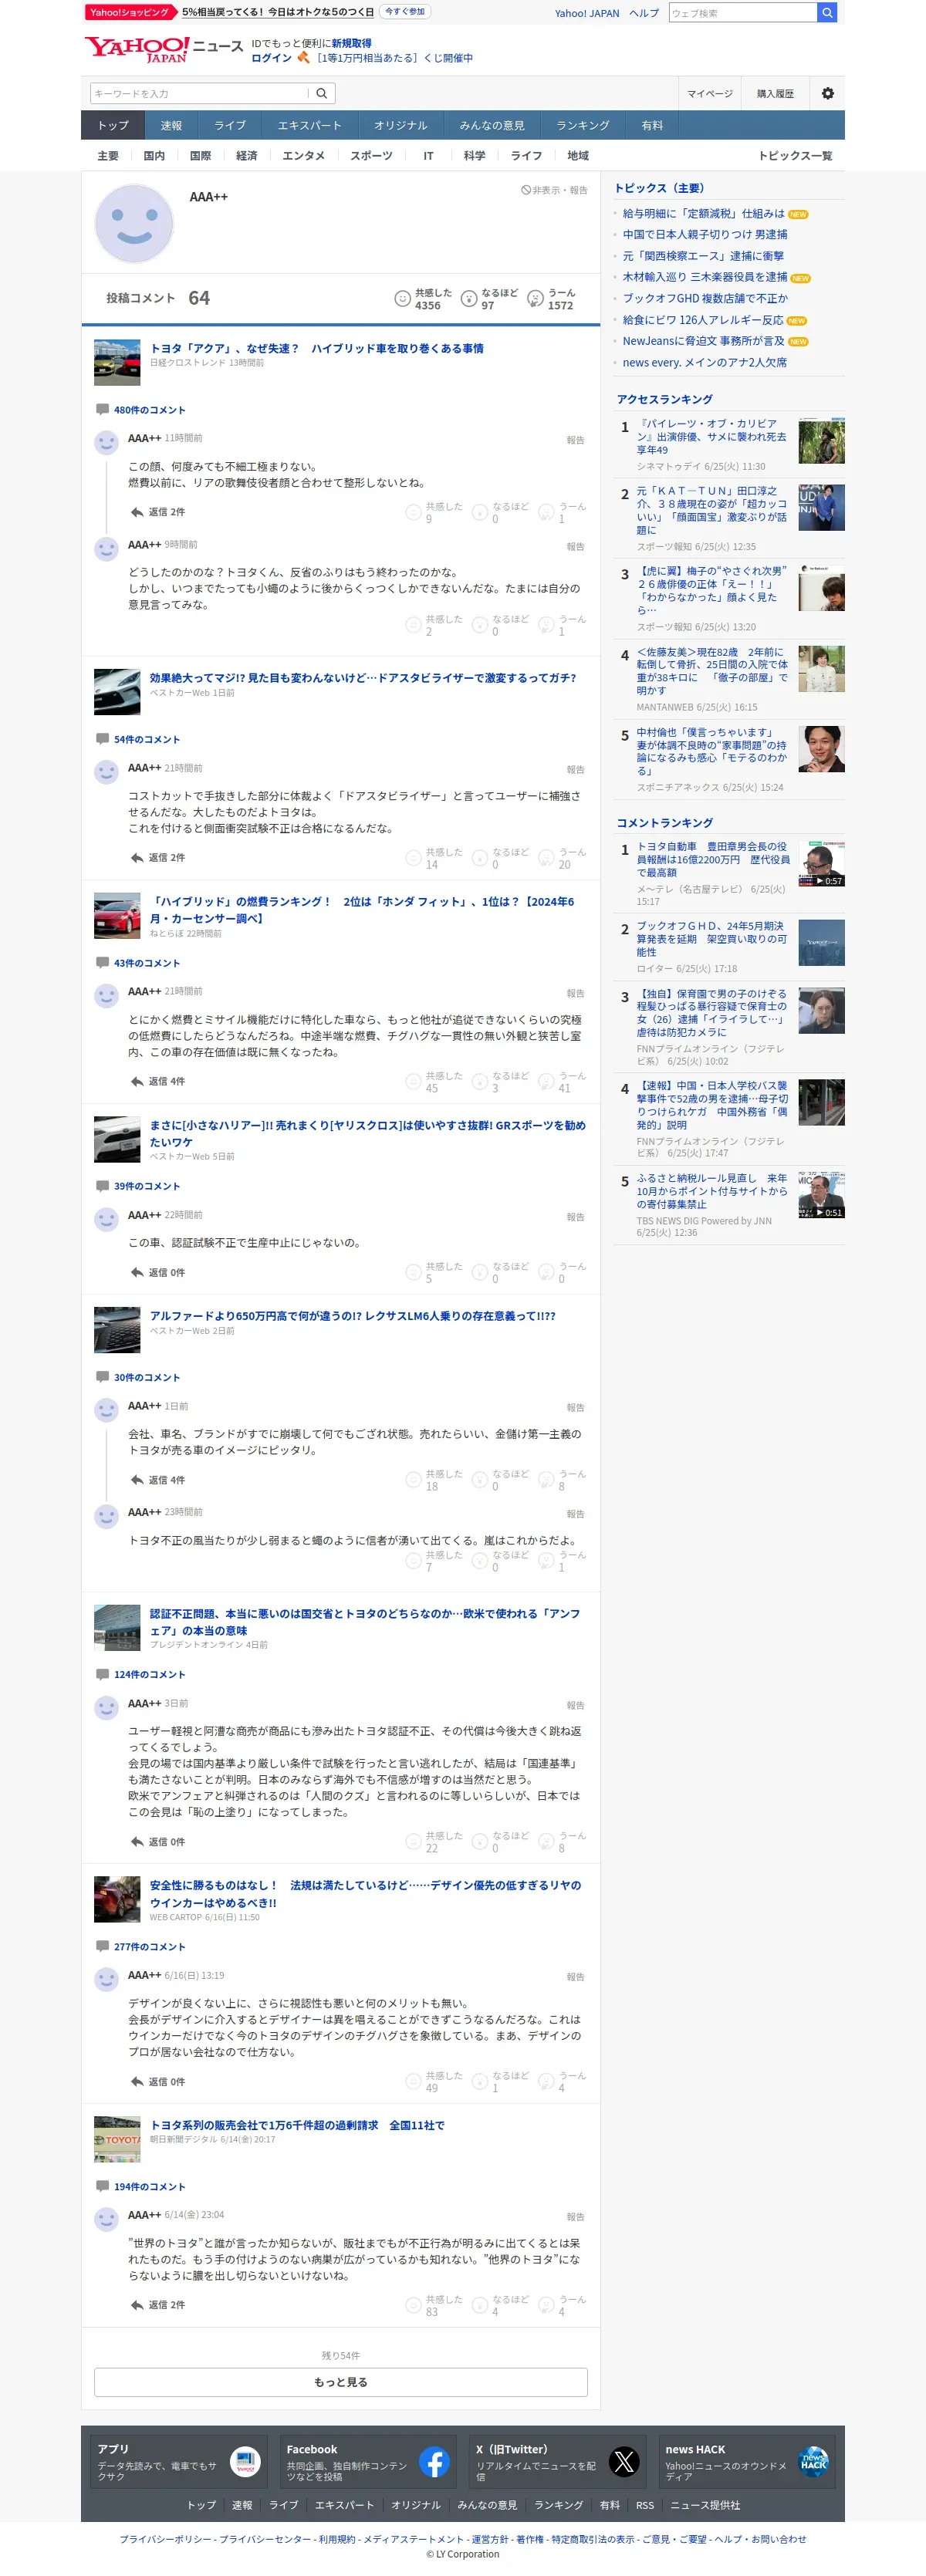Click 非表示・報告 beside the AAA++ profile
Image resolution: width=926 pixels, height=2576 pixels.
click(554, 190)
